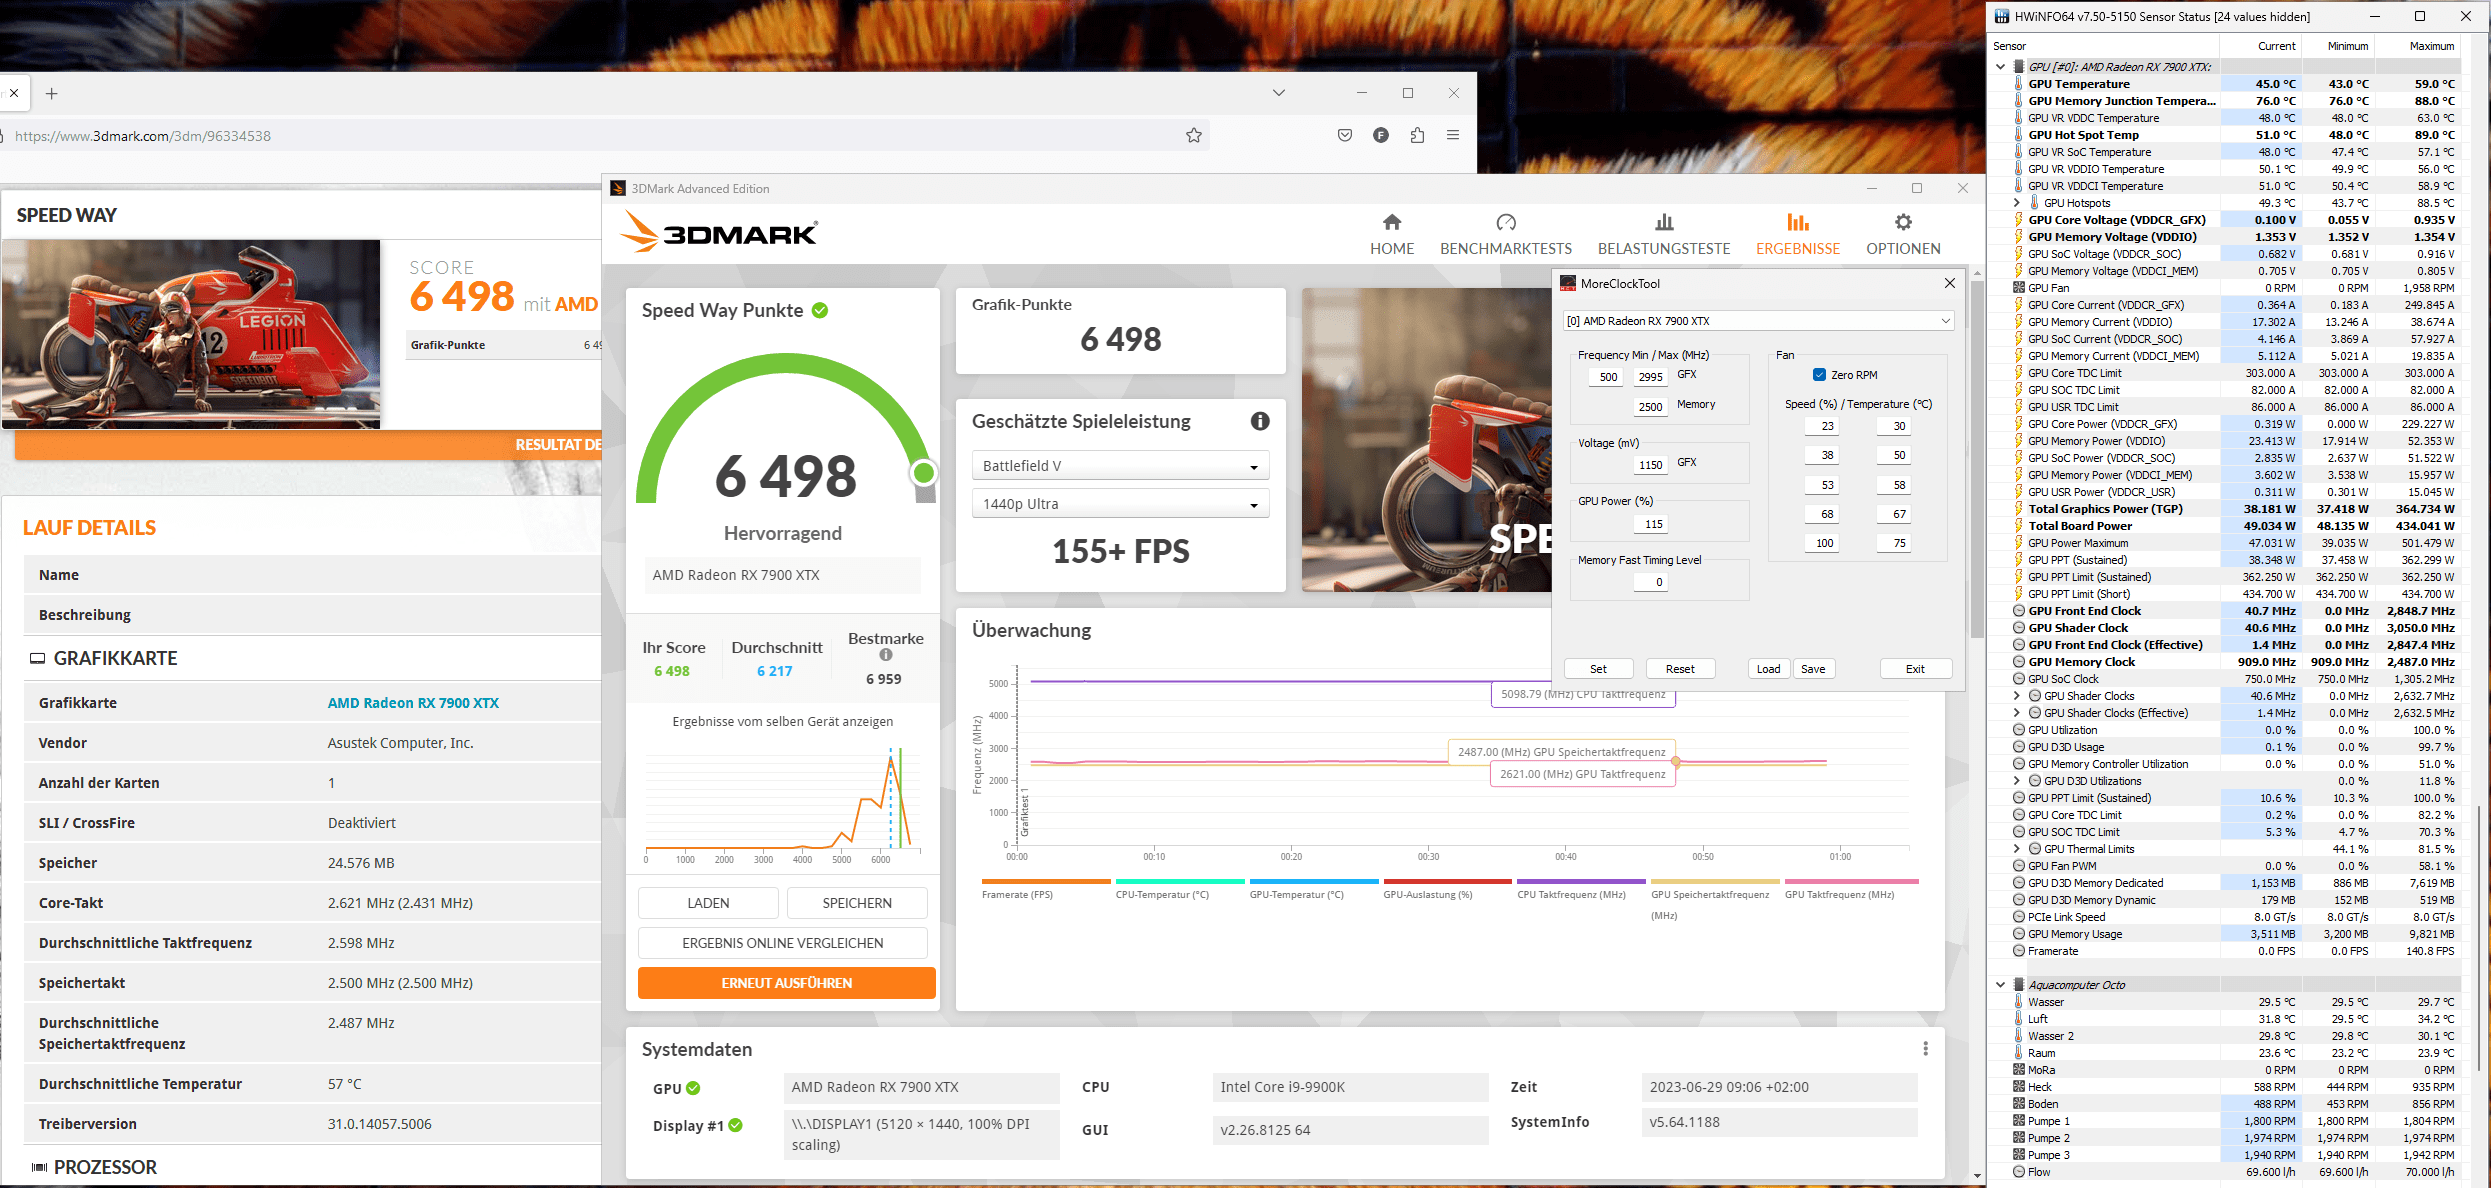Click the AMD Radeon RX 7900 XTX link
Viewport: 2491px width, 1188px height.
pyautogui.click(x=413, y=703)
